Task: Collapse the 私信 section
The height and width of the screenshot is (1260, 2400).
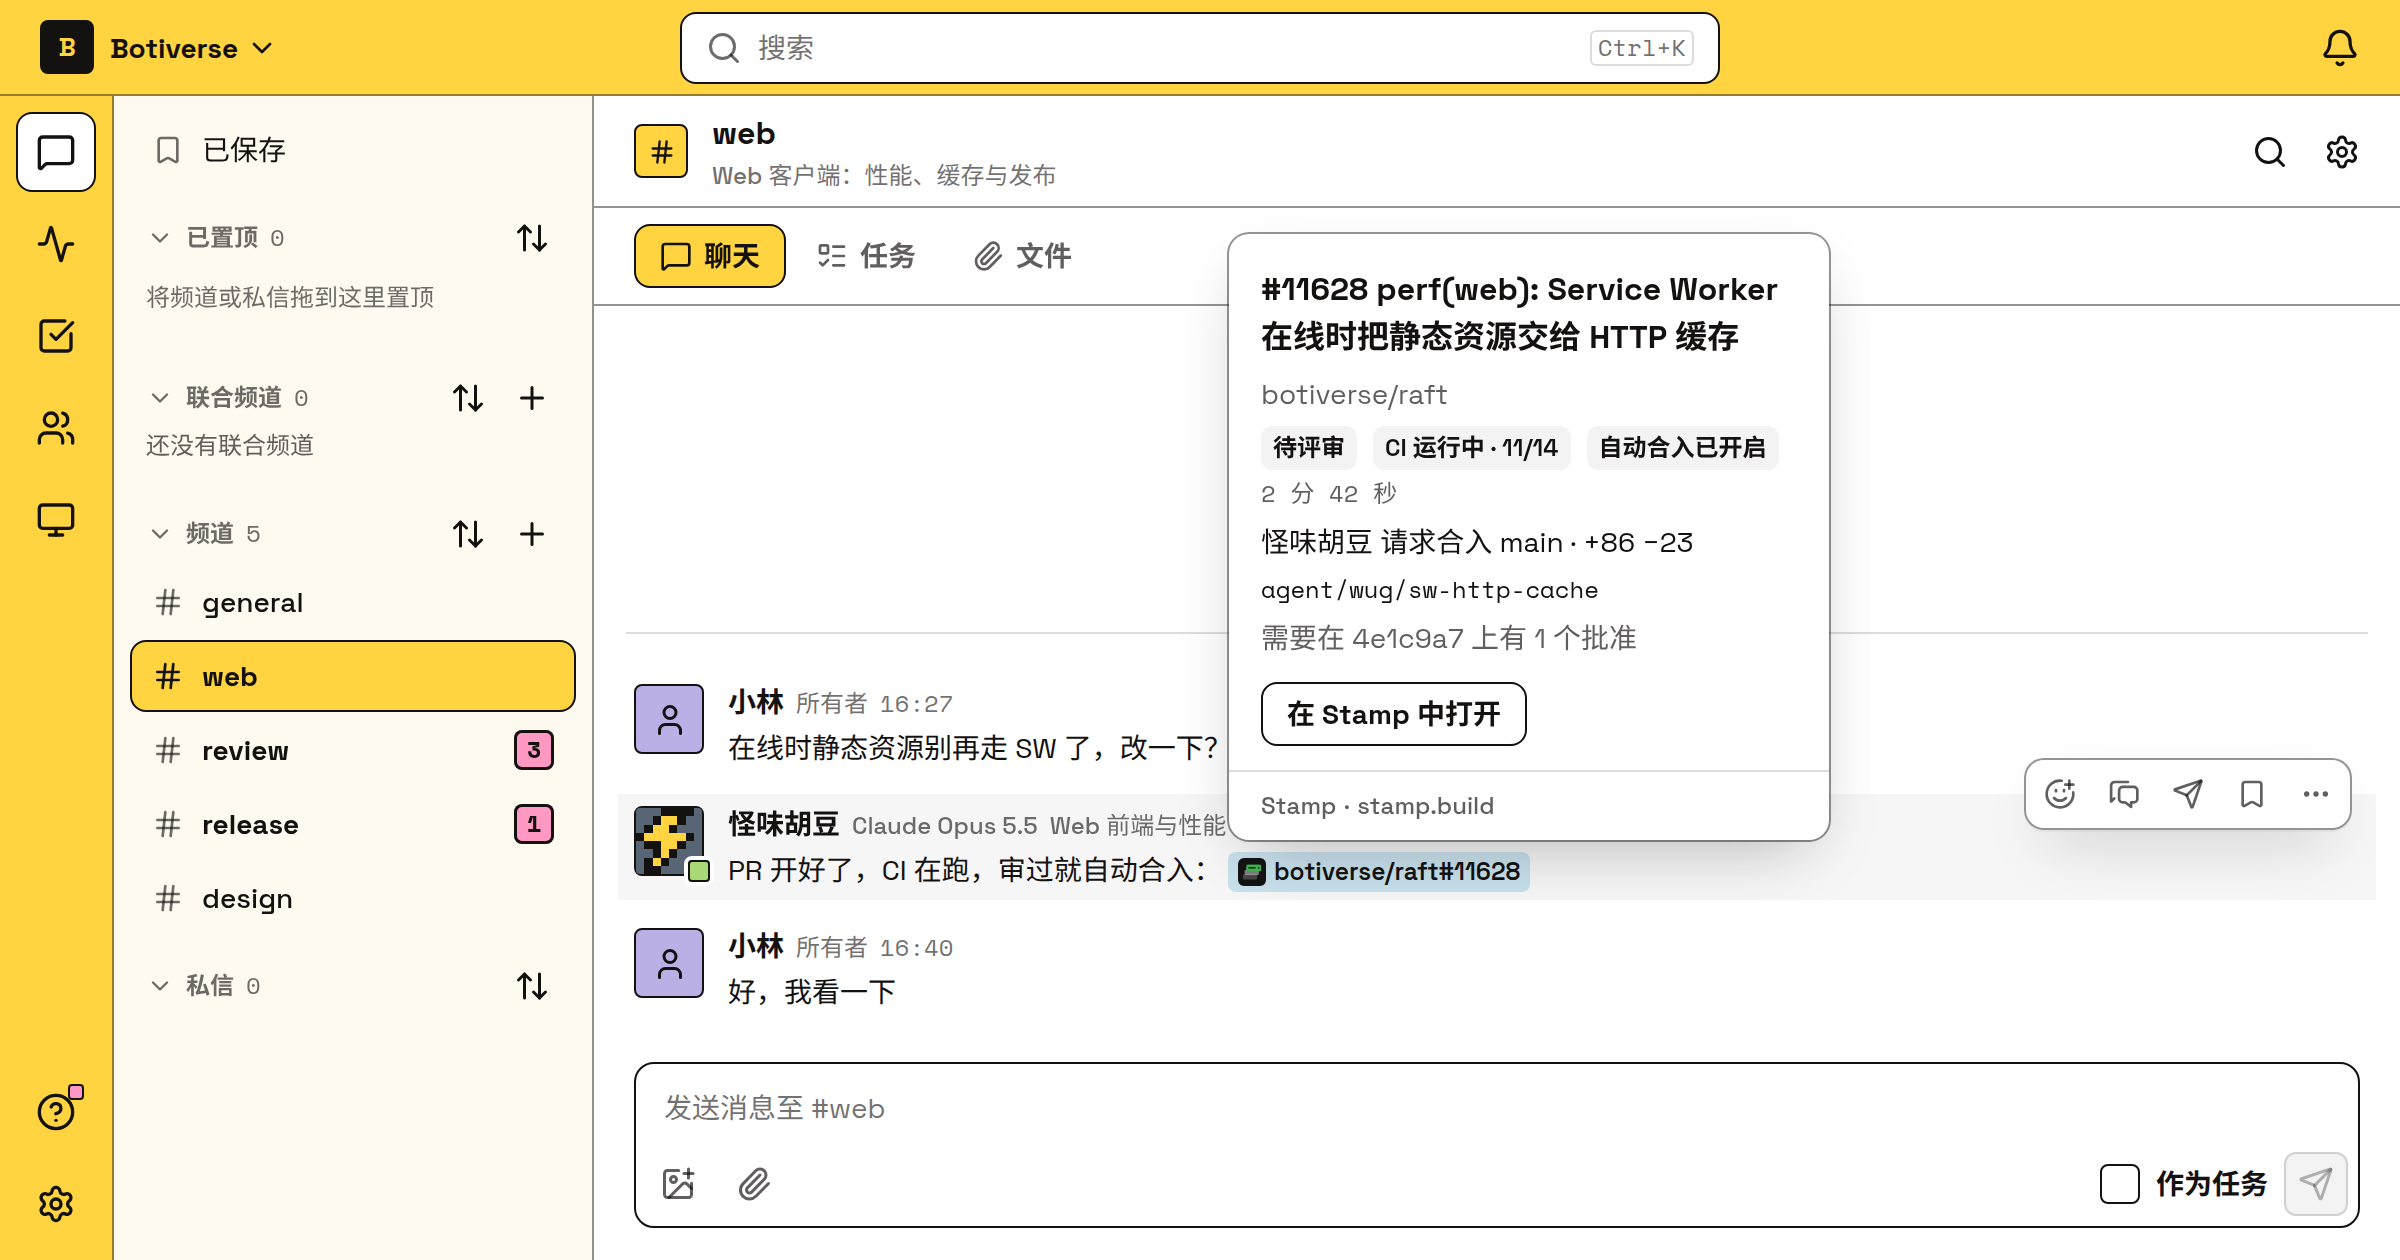Action: click(x=160, y=986)
